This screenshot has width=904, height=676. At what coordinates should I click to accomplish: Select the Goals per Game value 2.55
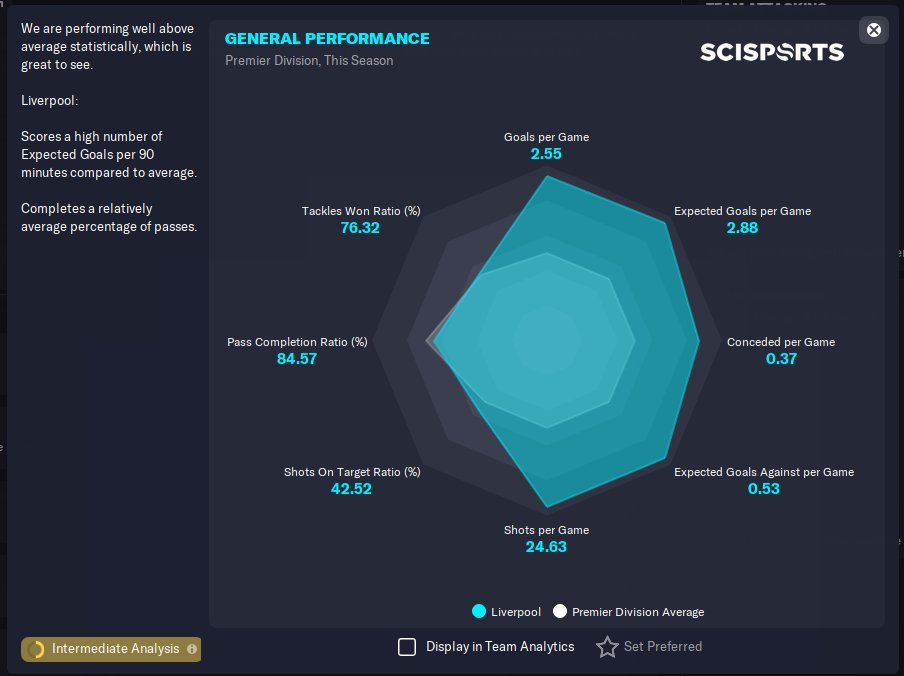(546, 154)
